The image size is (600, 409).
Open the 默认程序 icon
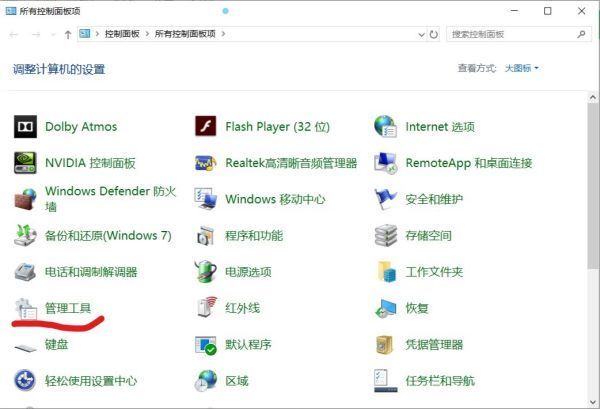click(x=205, y=345)
